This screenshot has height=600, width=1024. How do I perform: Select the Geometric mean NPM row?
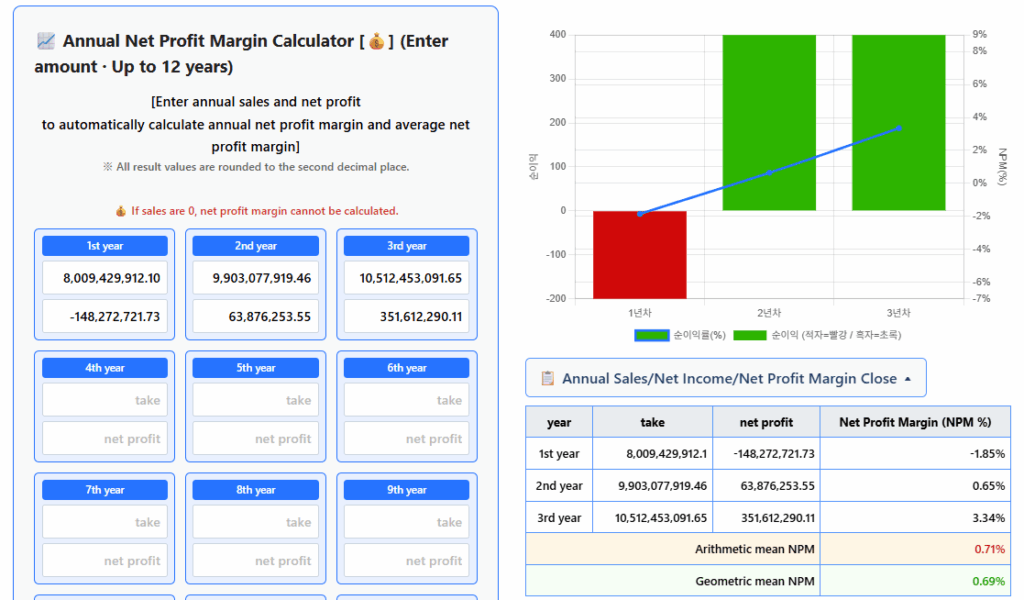tap(767, 581)
